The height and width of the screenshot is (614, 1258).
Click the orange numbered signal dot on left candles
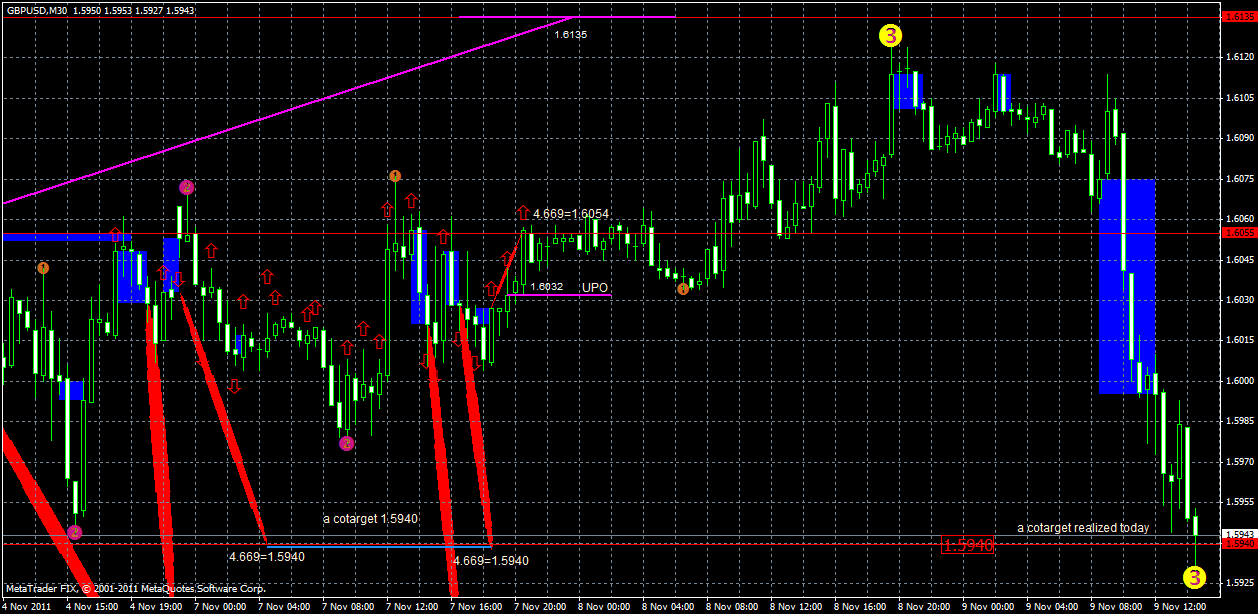coord(42,267)
